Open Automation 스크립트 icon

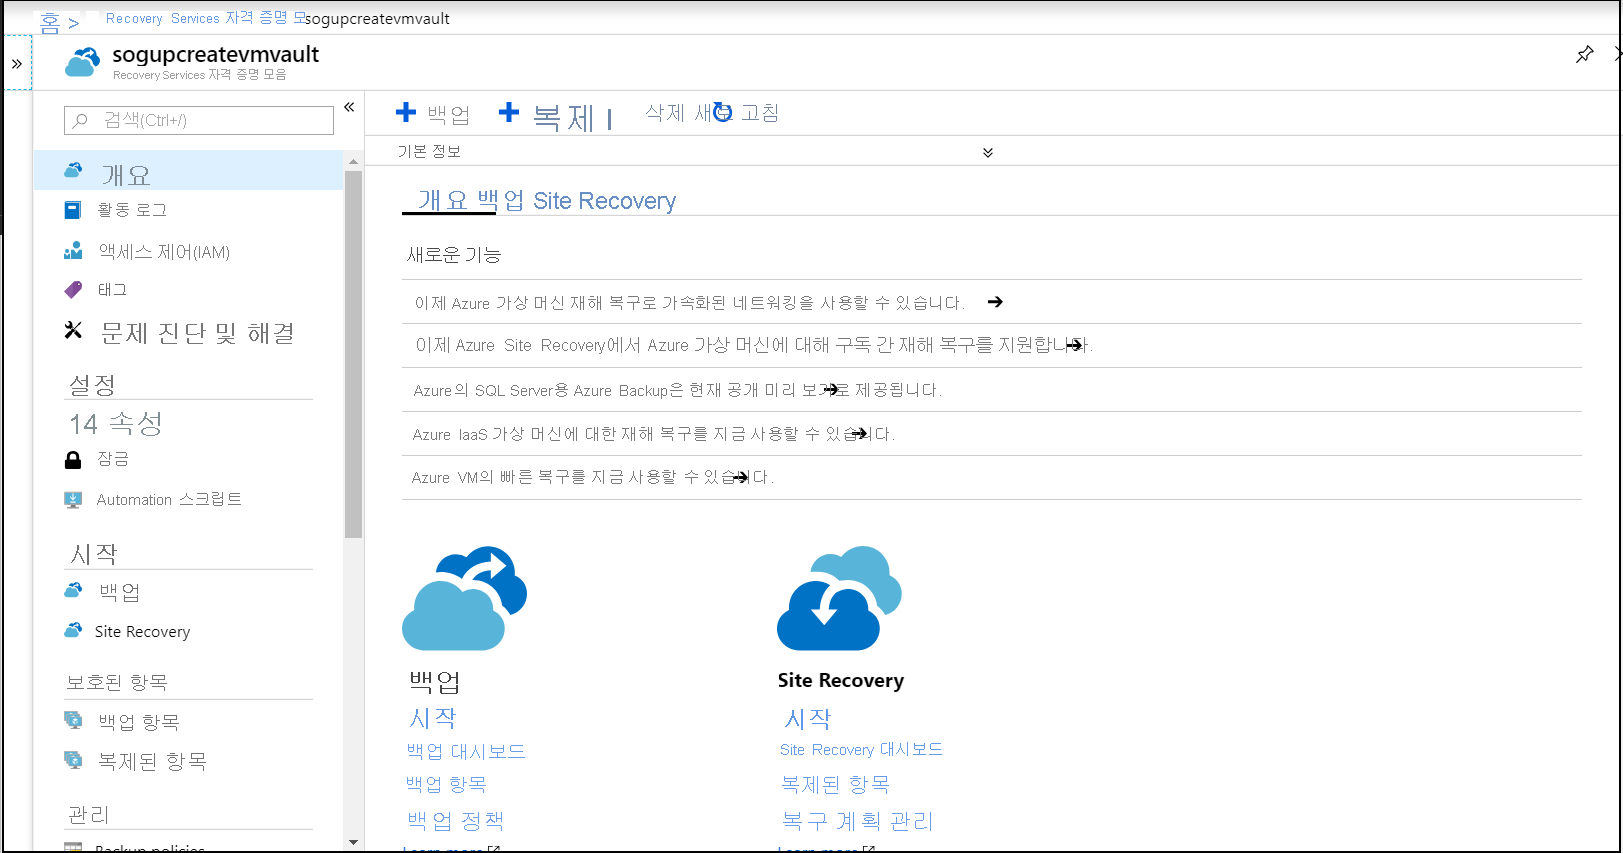pos(73,500)
